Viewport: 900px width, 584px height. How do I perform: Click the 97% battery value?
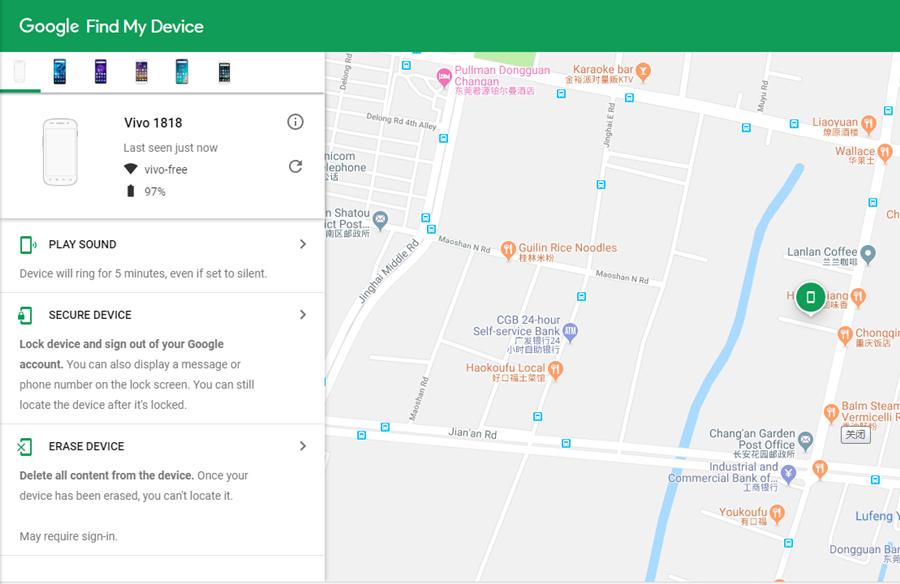[154, 191]
